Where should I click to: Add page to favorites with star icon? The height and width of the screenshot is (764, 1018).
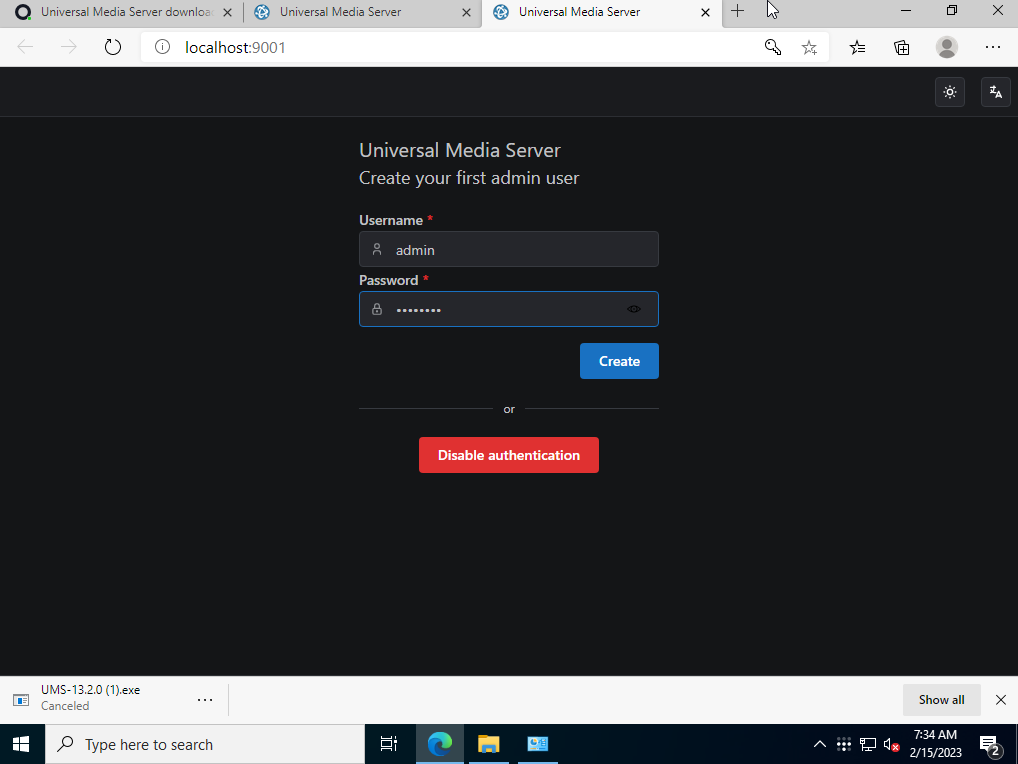(809, 47)
